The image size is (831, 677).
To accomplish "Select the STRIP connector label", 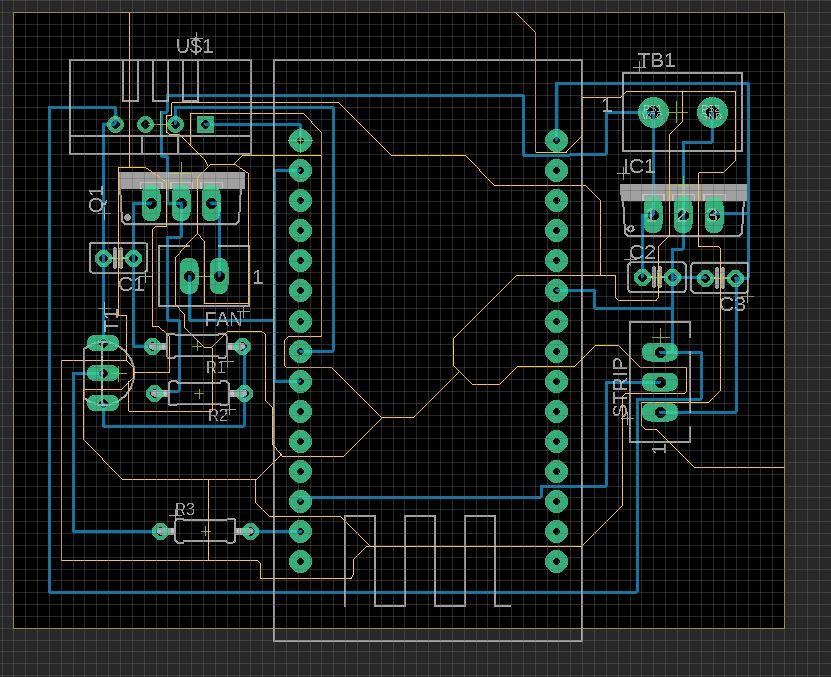I will tap(620, 387).
